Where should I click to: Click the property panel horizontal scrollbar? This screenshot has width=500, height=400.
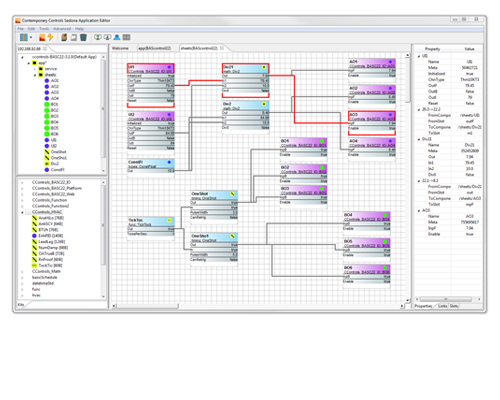tap(446, 299)
